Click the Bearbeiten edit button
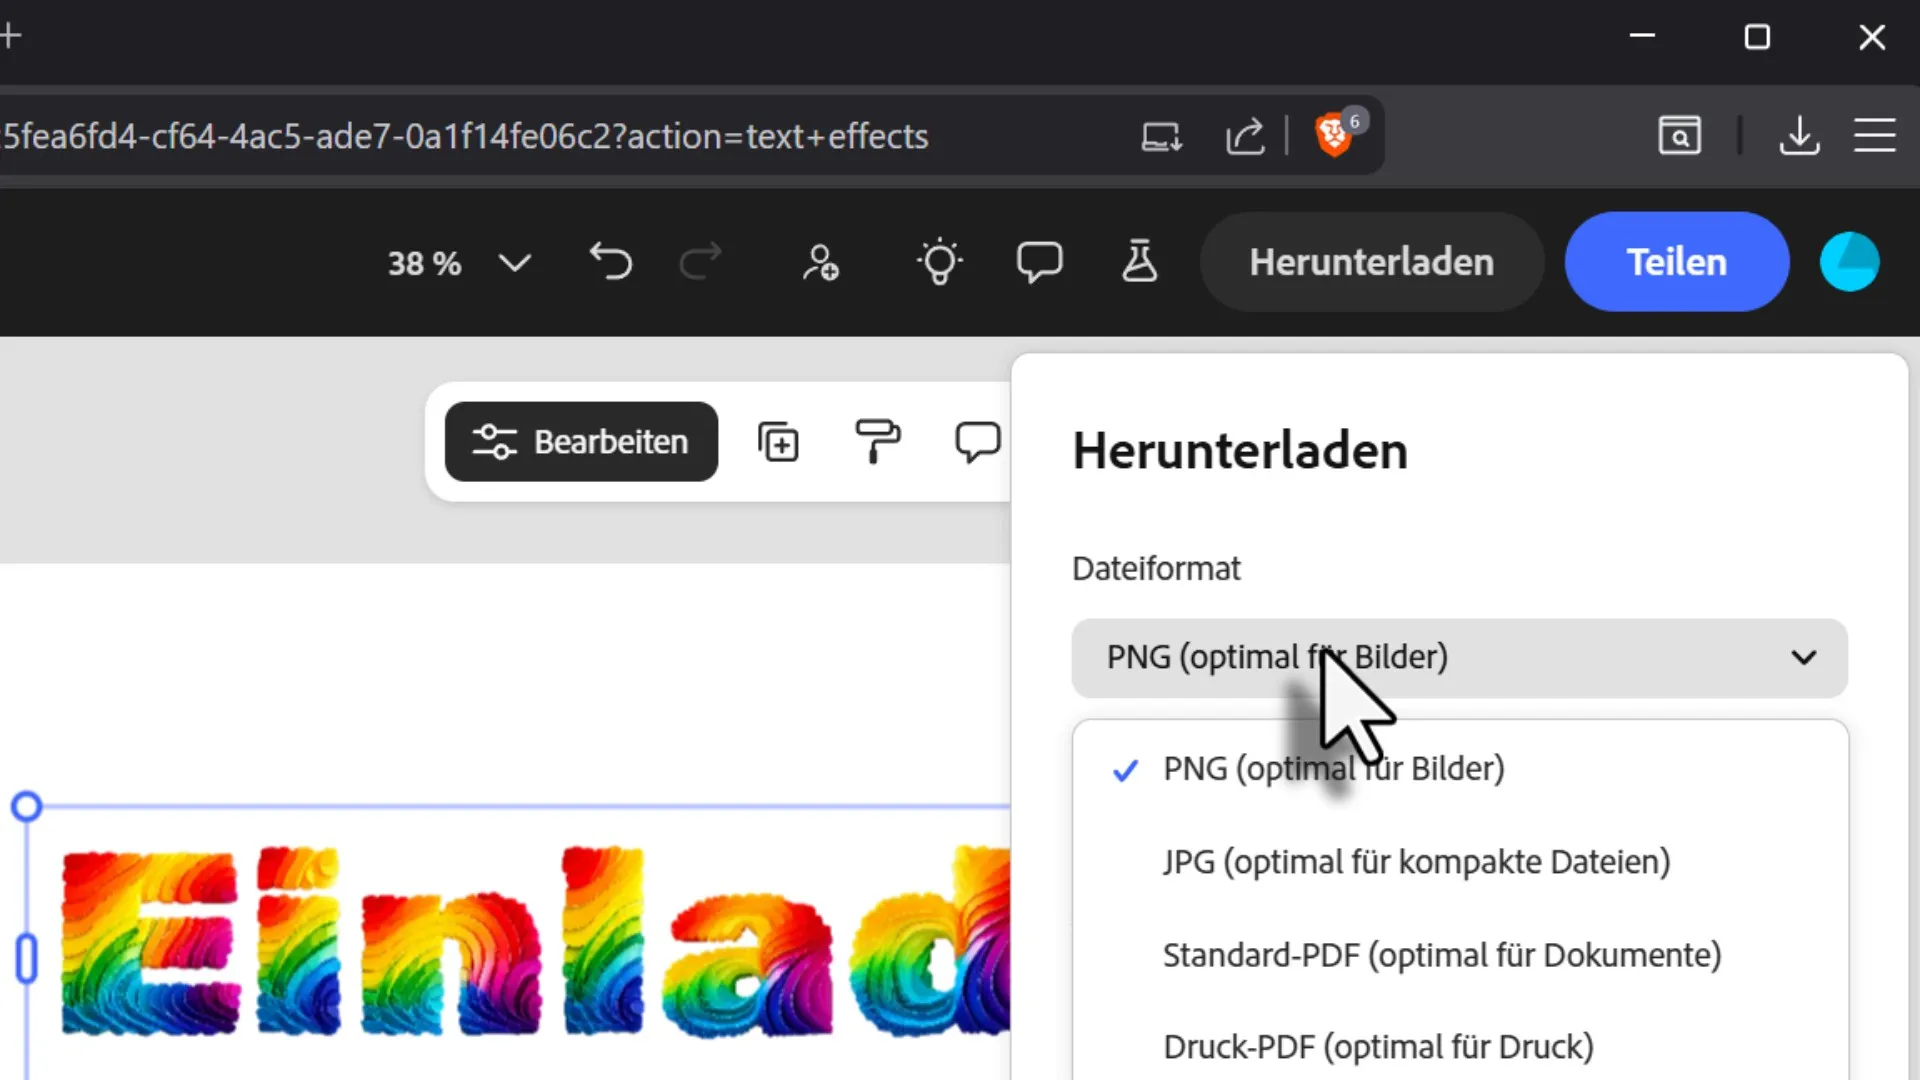The height and width of the screenshot is (1080, 1920). tap(581, 442)
